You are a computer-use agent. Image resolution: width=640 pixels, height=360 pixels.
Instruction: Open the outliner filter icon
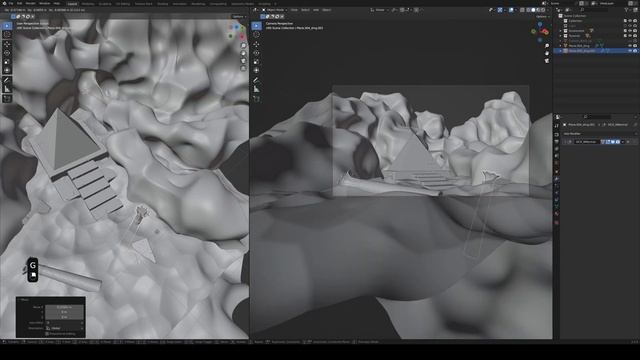pyautogui.click(x=627, y=10)
